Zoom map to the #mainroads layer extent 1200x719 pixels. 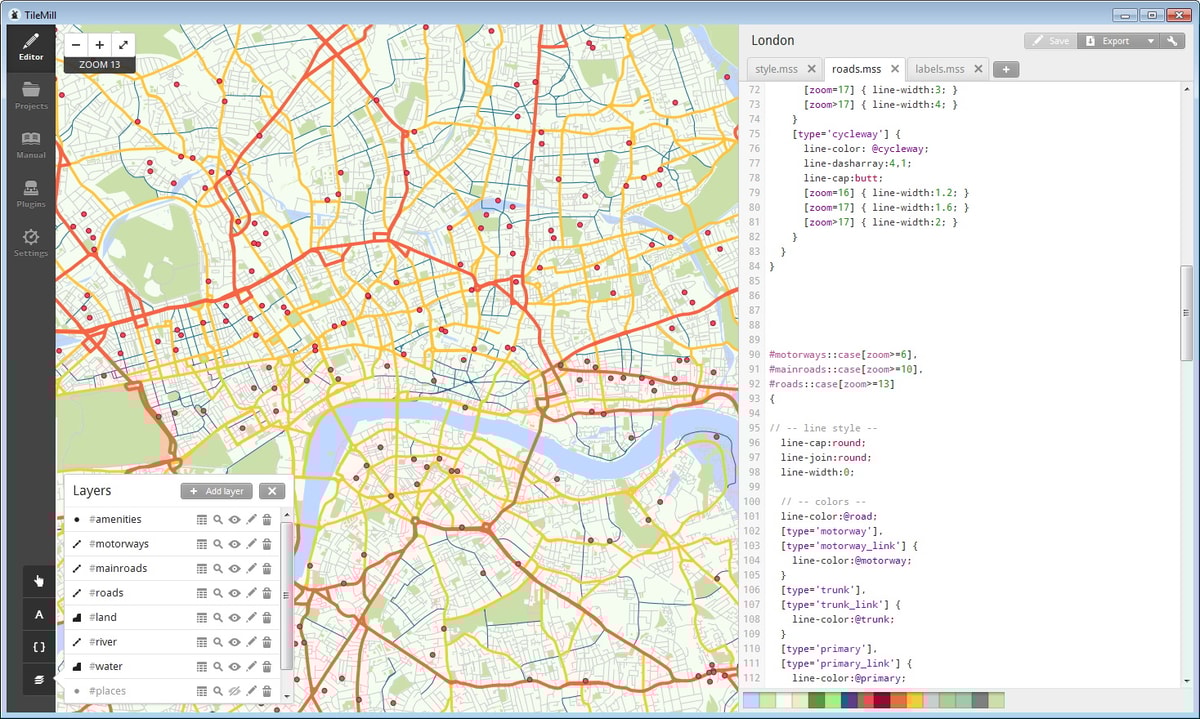(218, 568)
